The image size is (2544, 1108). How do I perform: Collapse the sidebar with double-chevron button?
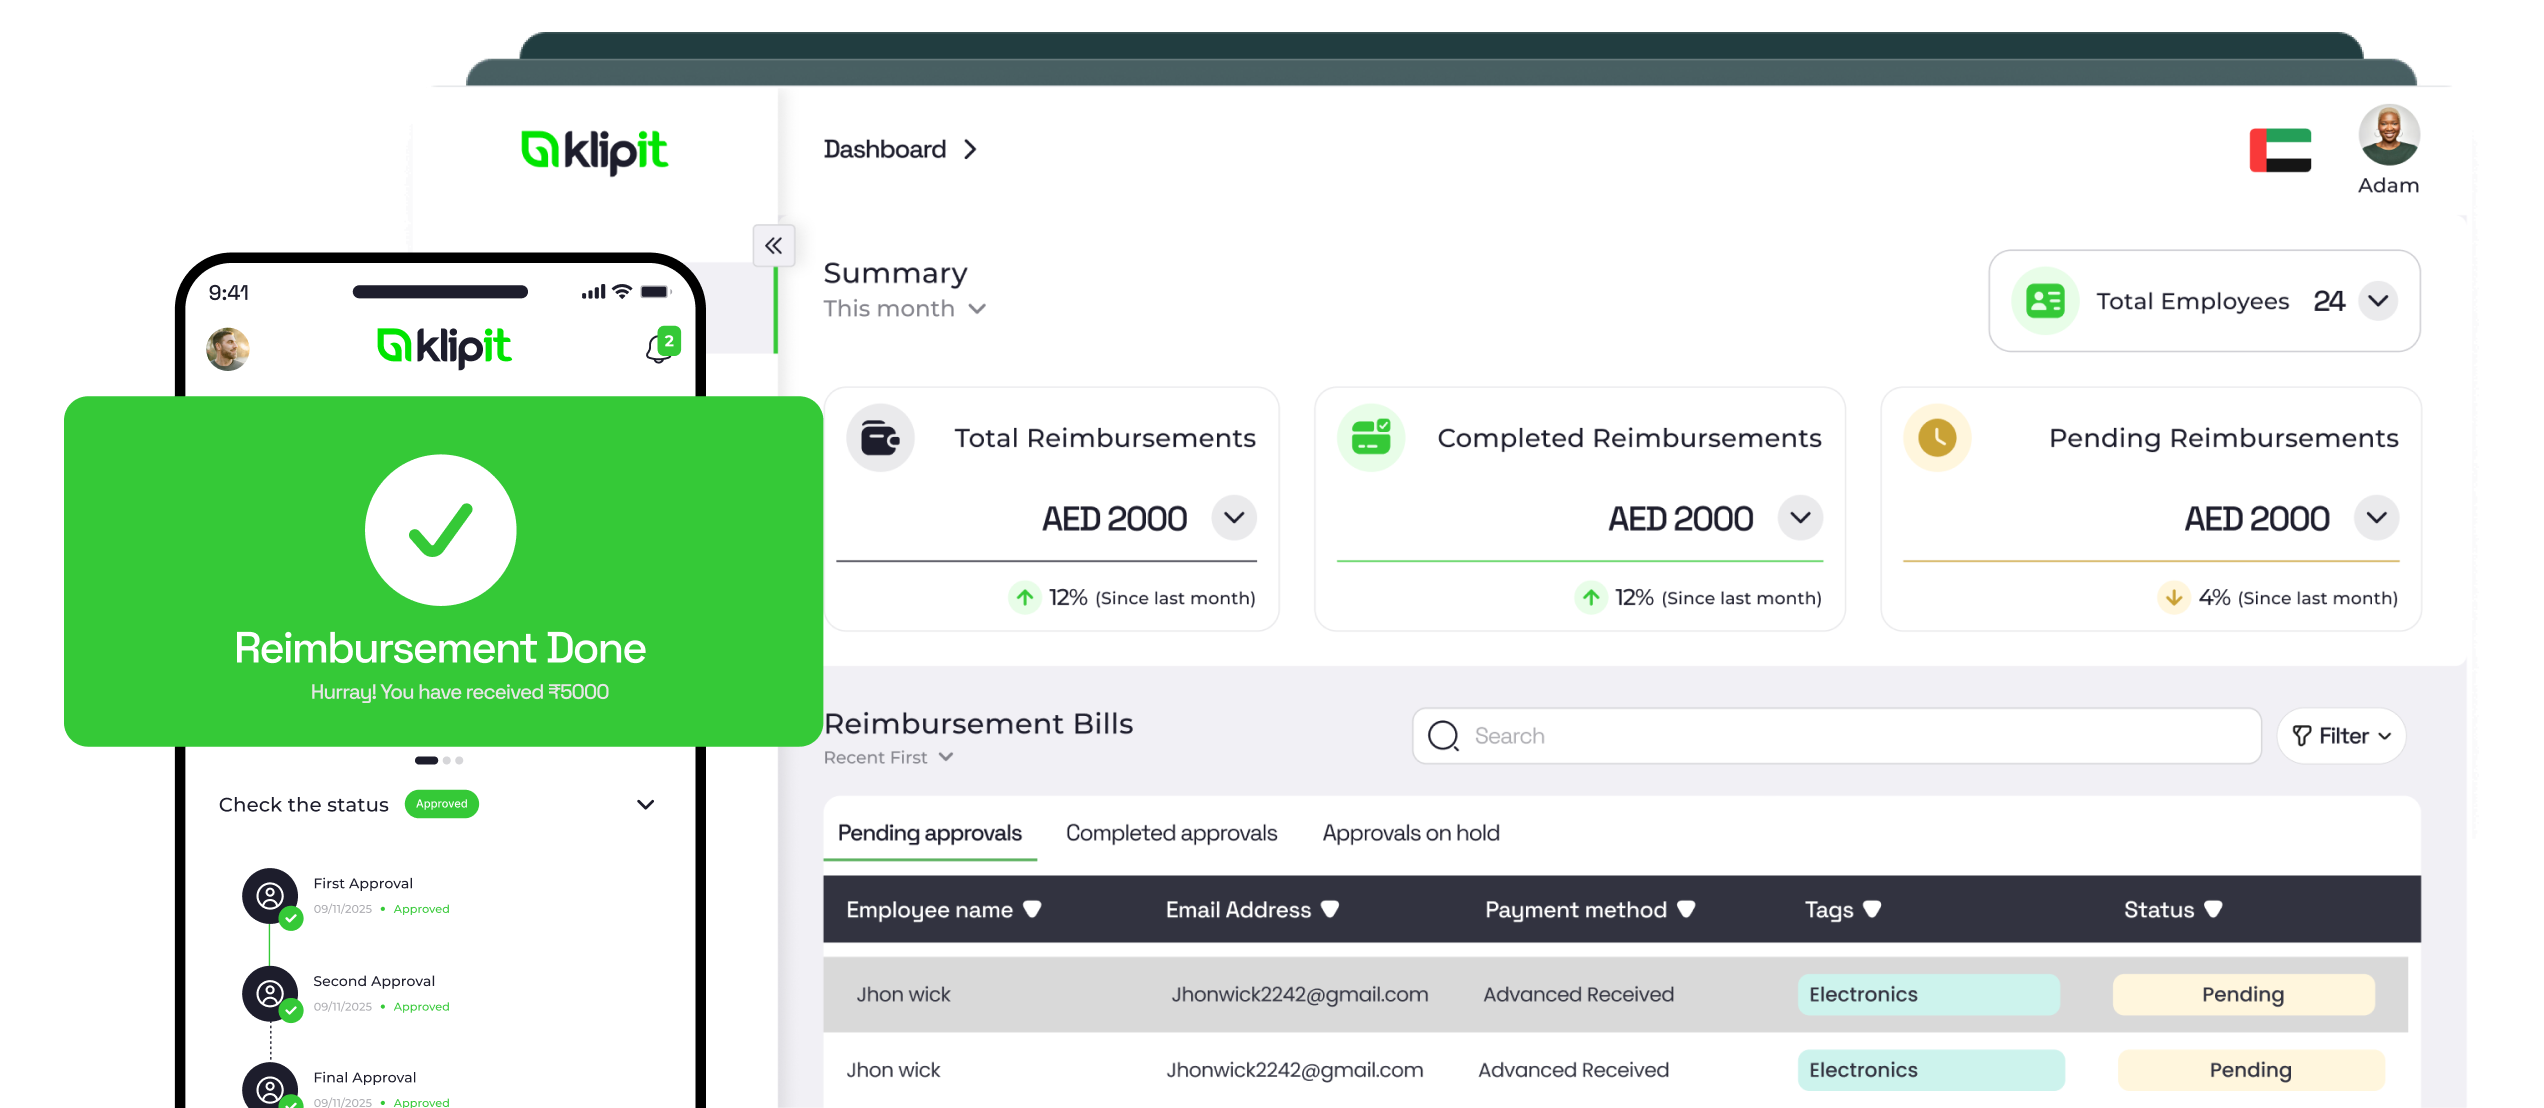pyautogui.click(x=773, y=246)
